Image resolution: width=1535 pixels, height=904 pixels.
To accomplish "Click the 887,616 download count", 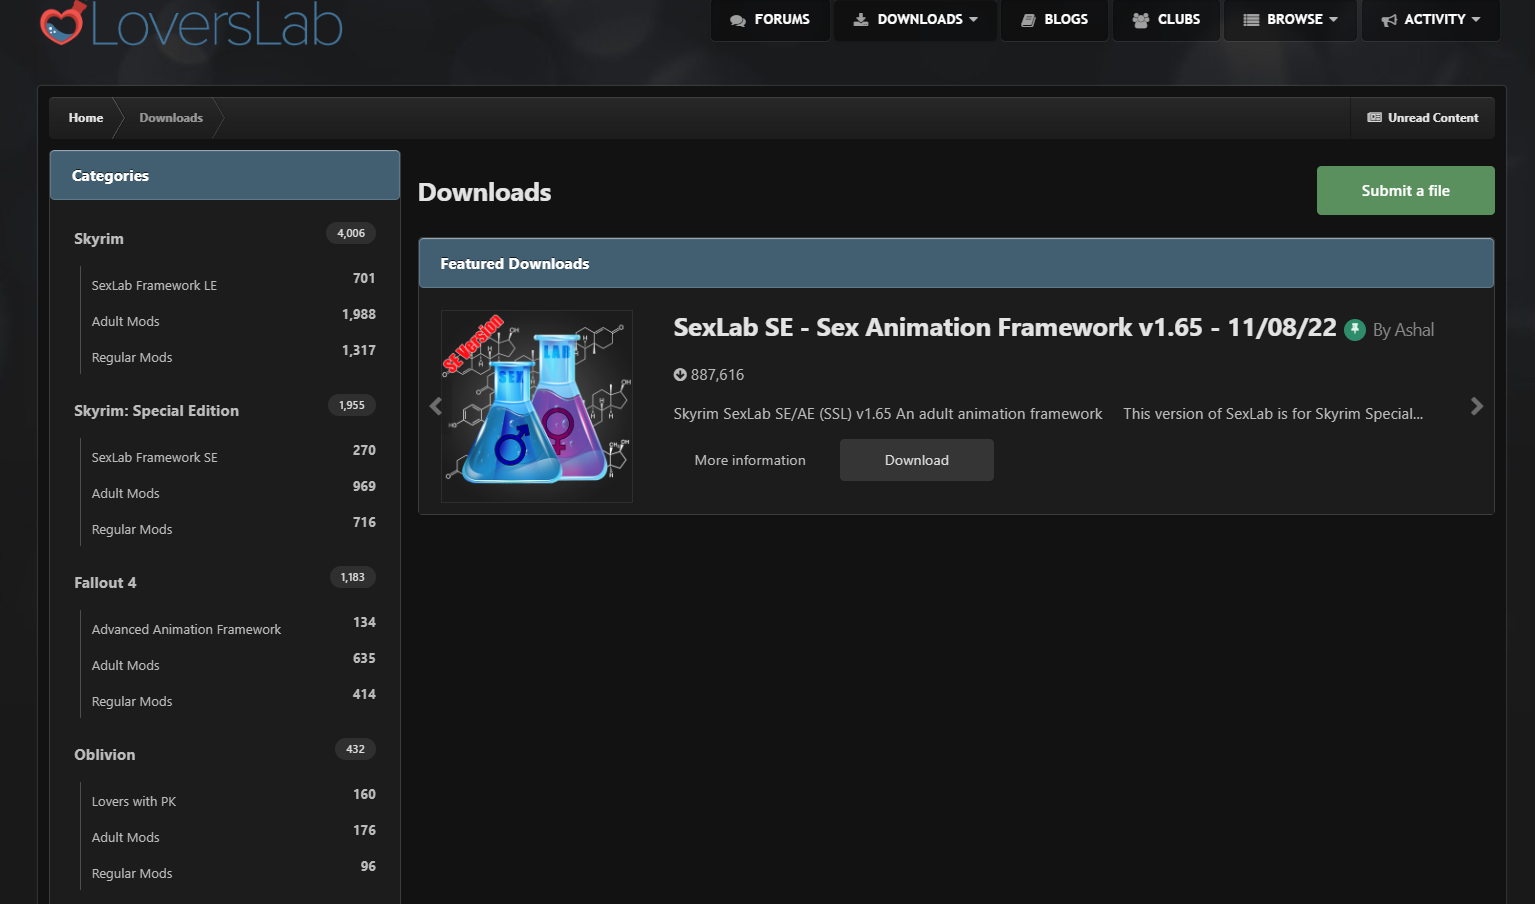I will [709, 375].
